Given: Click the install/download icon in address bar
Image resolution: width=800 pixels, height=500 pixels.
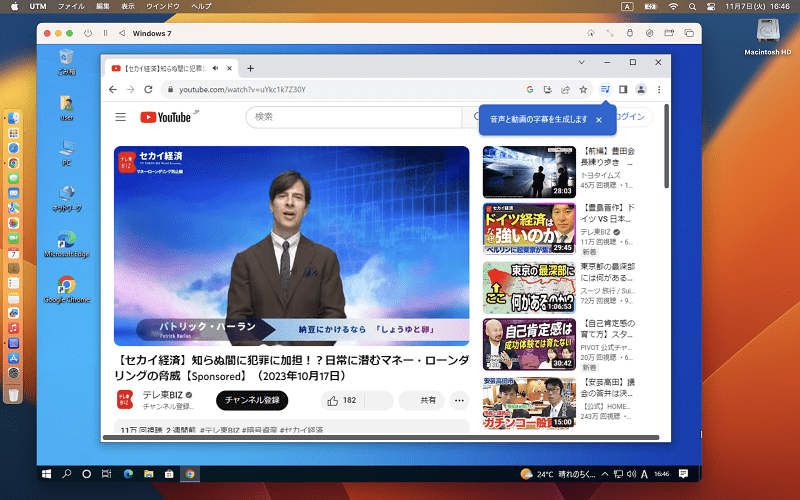Looking at the screenshot, I should 547,89.
